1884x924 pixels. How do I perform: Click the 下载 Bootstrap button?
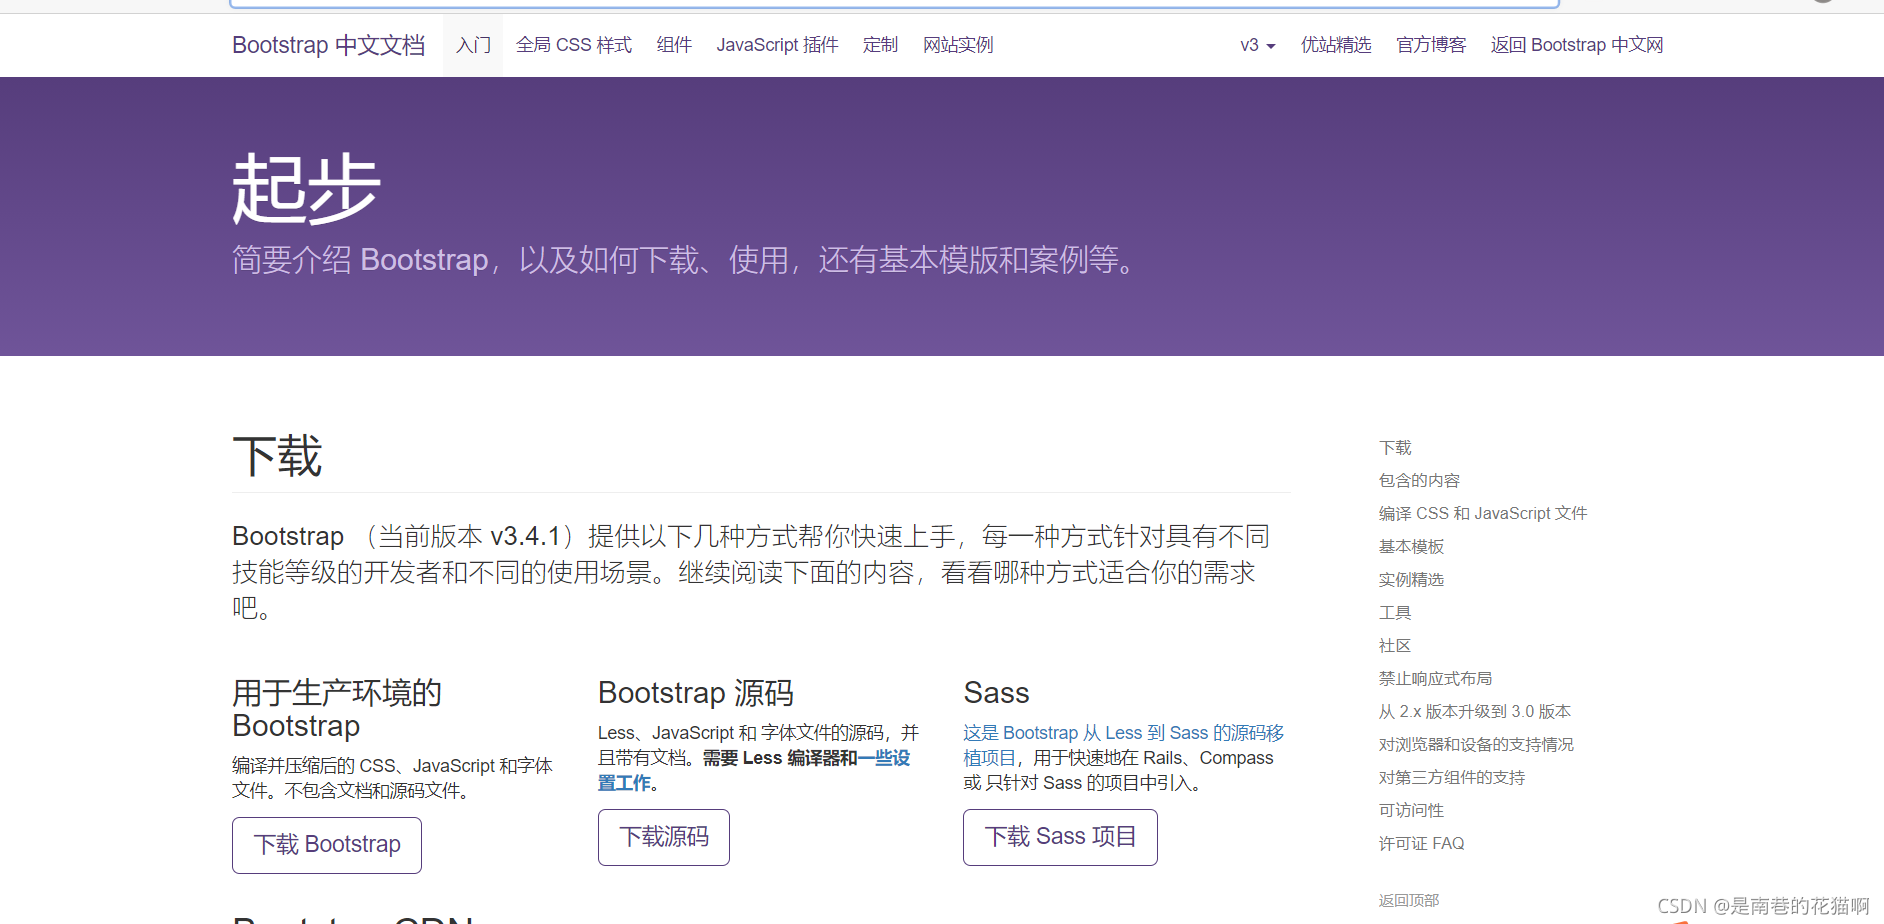[327, 845]
